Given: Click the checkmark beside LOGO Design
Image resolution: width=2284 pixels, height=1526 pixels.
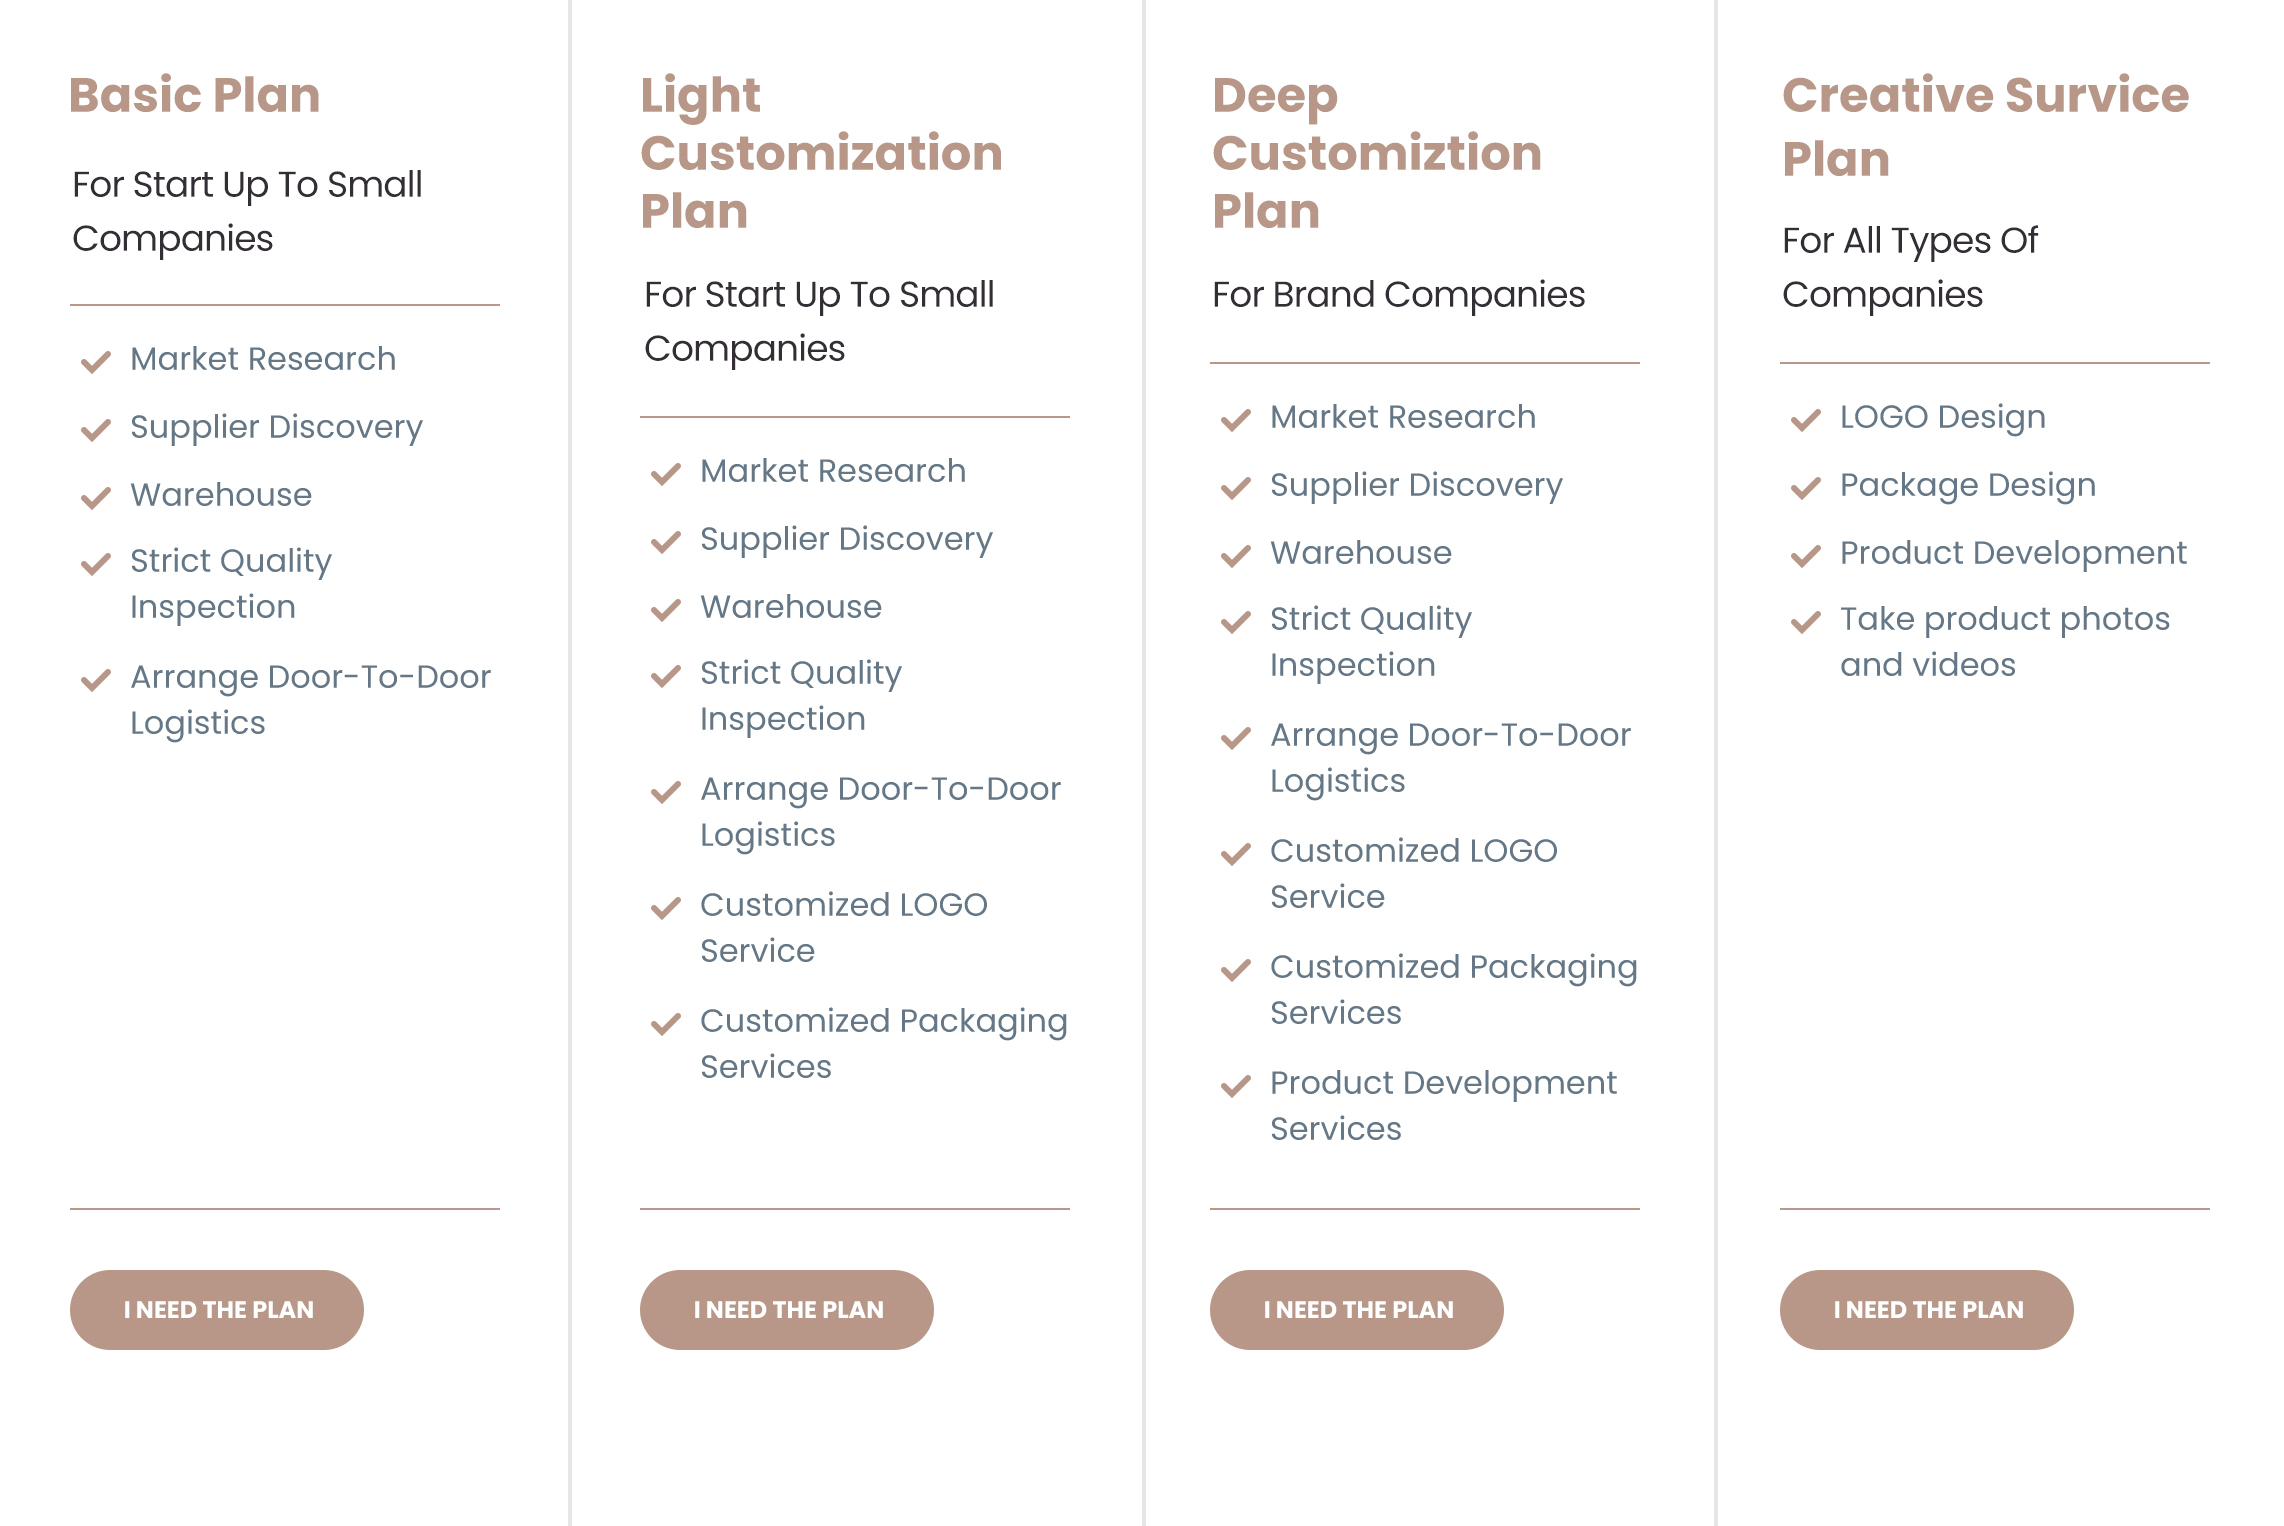Looking at the screenshot, I should tap(1806, 419).
